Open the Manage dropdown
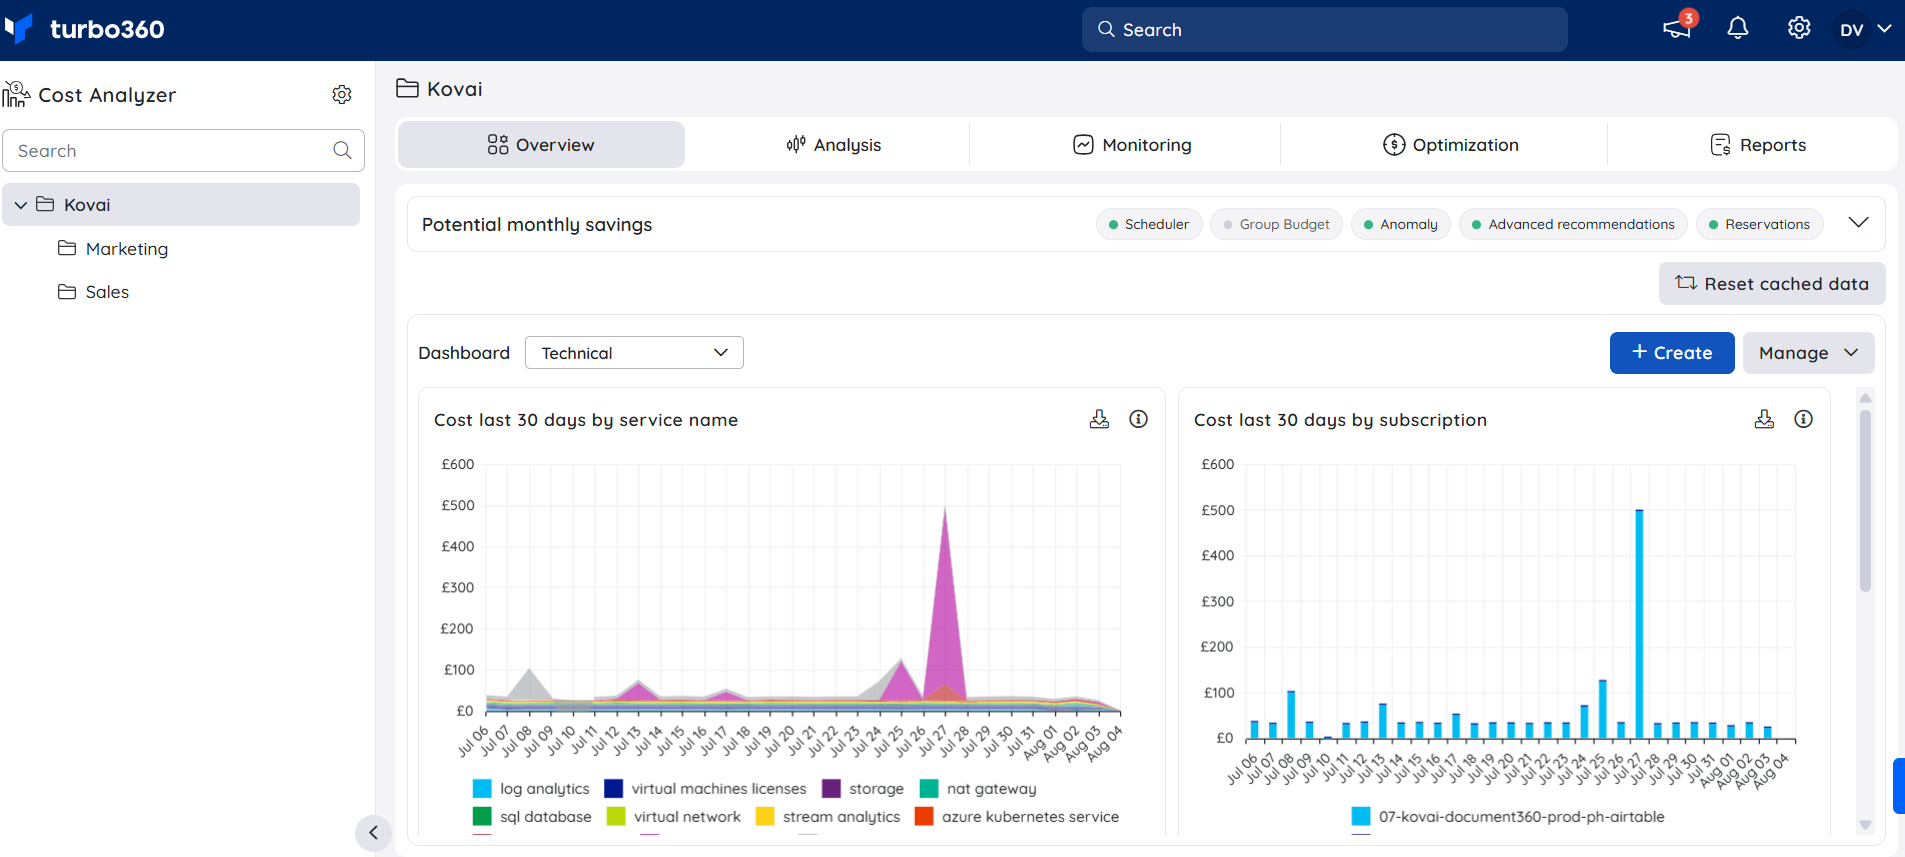The height and width of the screenshot is (857, 1905). pos(1808,353)
